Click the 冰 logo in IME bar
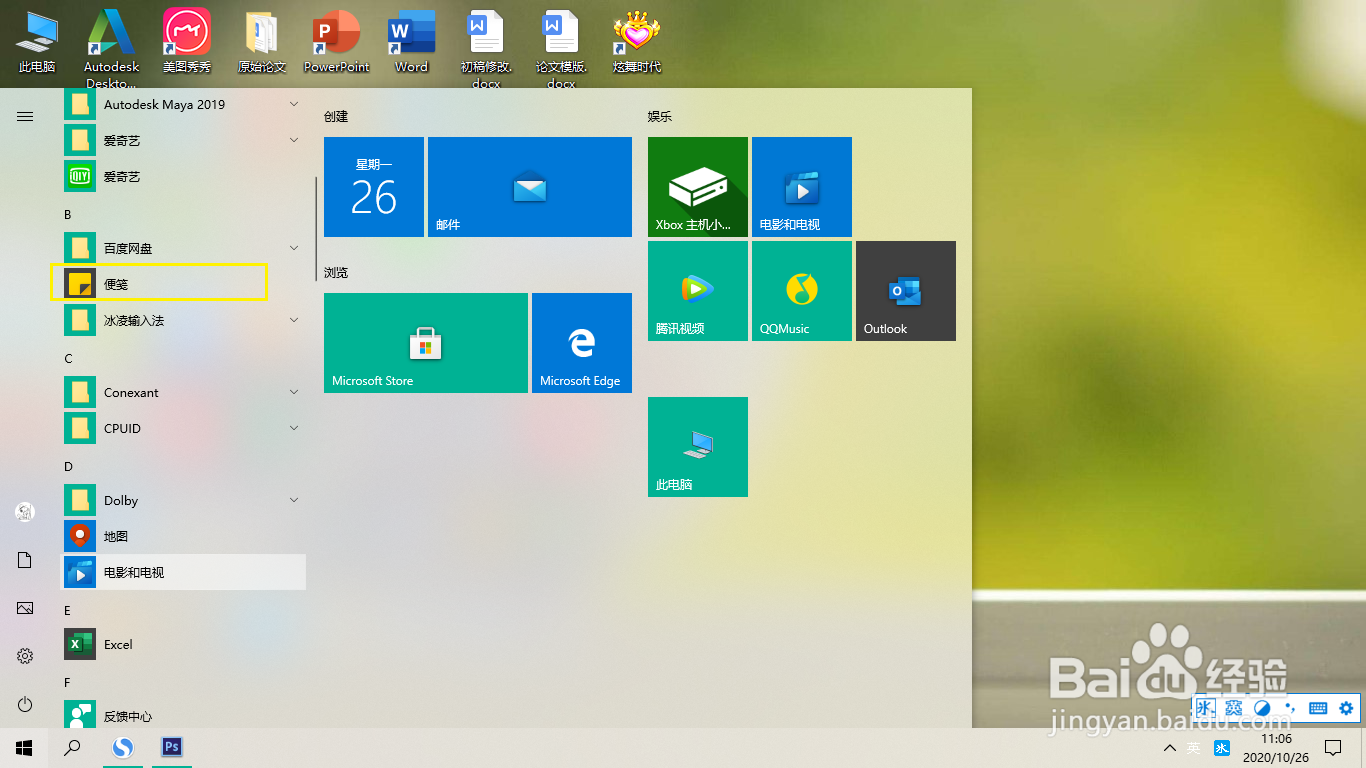Image resolution: width=1366 pixels, height=768 pixels. pyautogui.click(x=1205, y=708)
